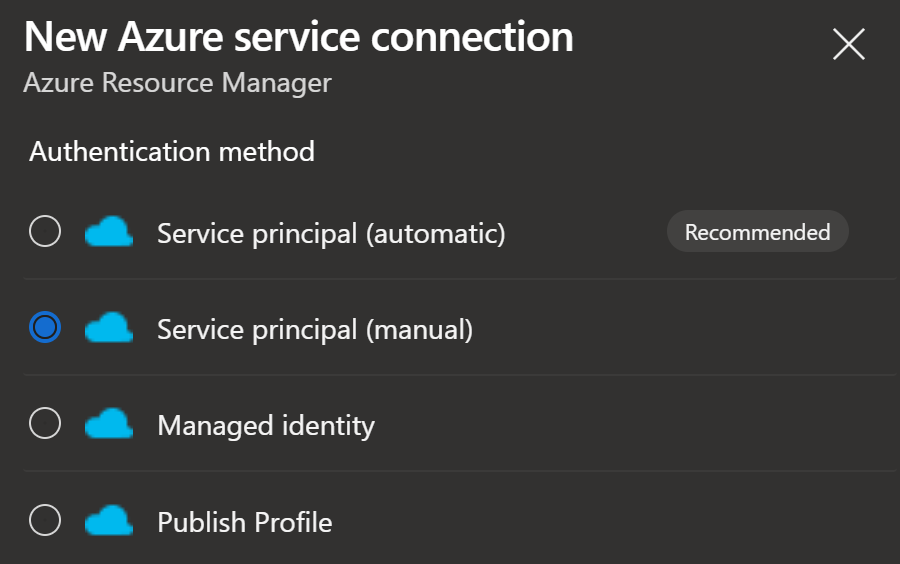
Task: Click divider line below Managed identity
Action: (460, 471)
